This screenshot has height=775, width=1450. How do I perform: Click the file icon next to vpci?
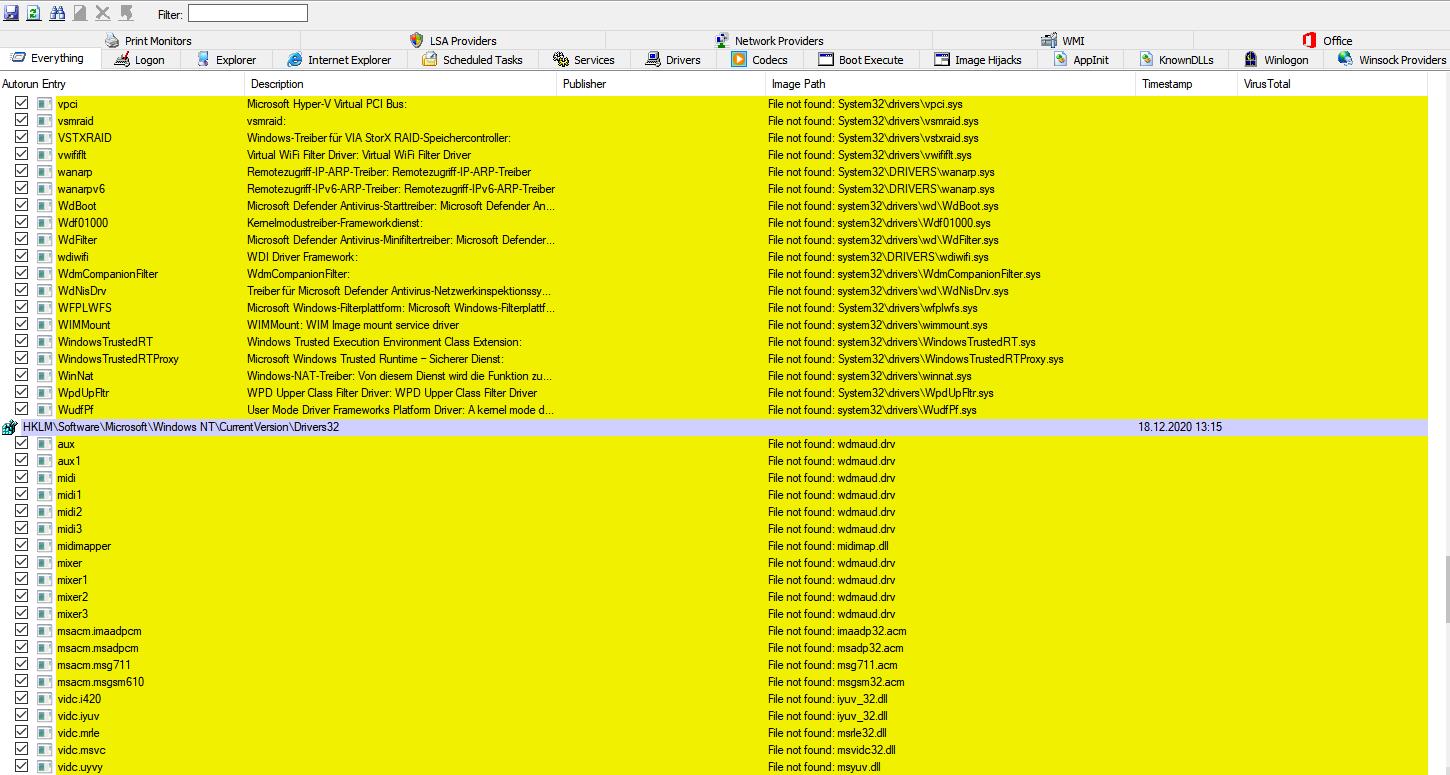pyautogui.click(x=44, y=104)
